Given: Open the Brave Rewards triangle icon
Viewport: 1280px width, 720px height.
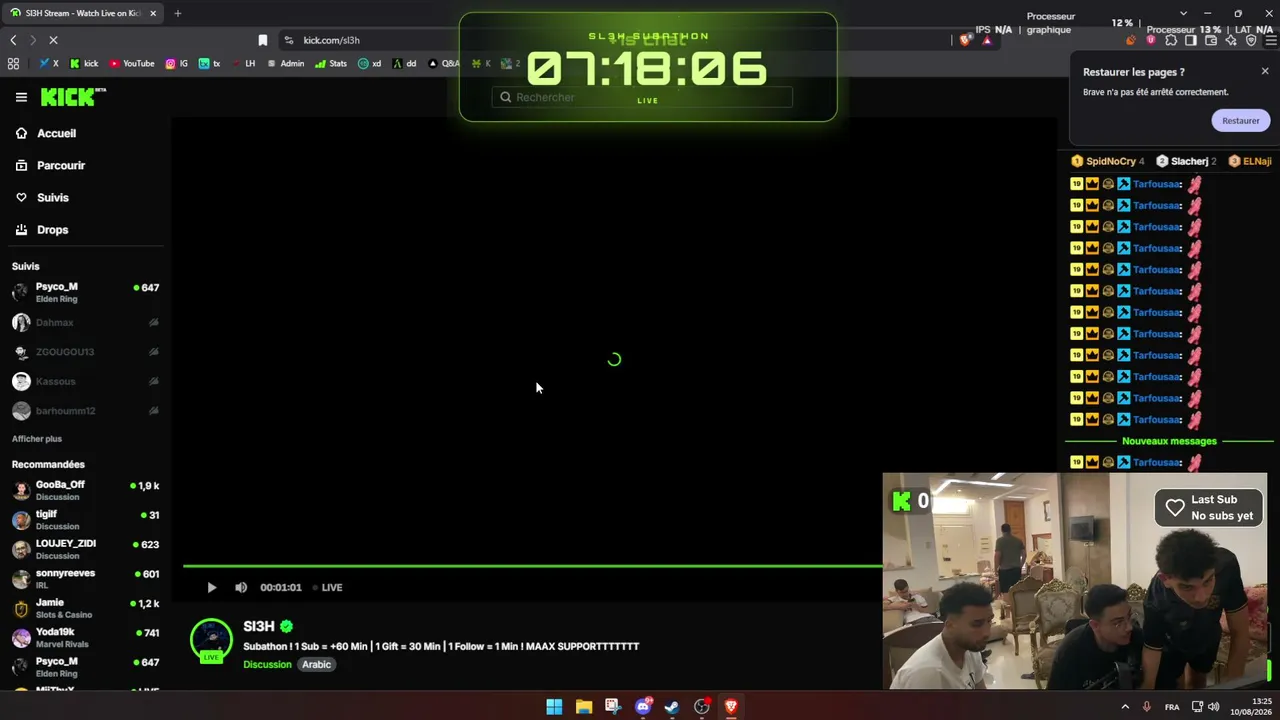Looking at the screenshot, I should 987,40.
